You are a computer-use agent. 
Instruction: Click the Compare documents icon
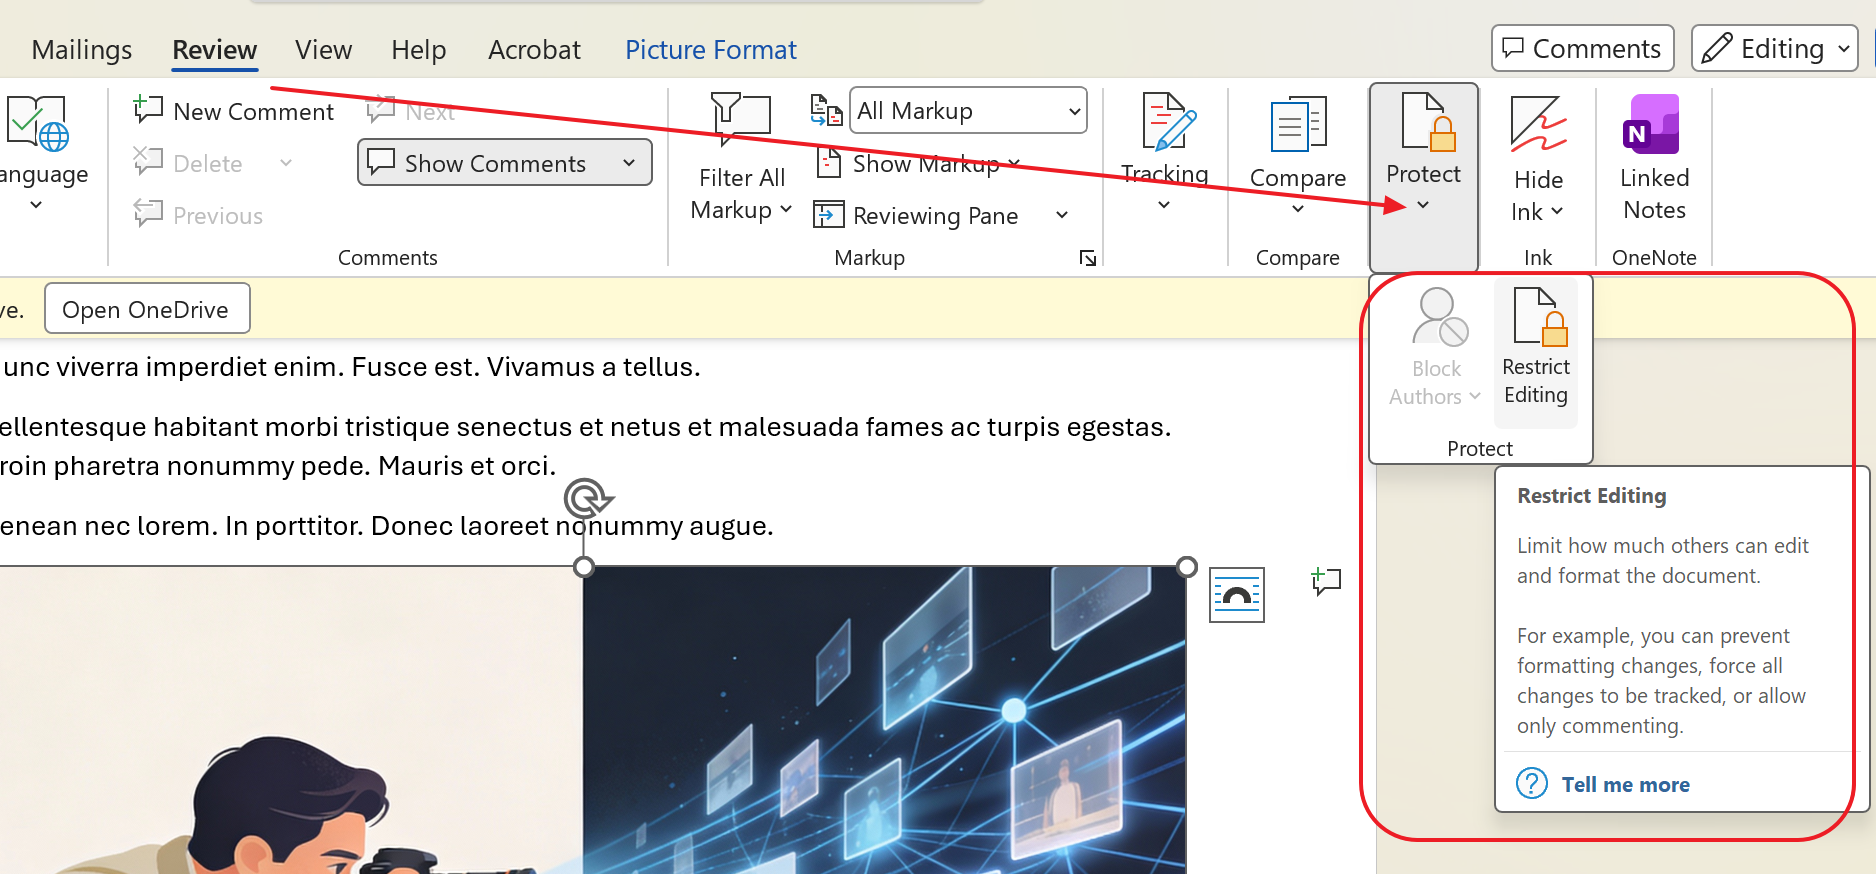[1297, 125]
